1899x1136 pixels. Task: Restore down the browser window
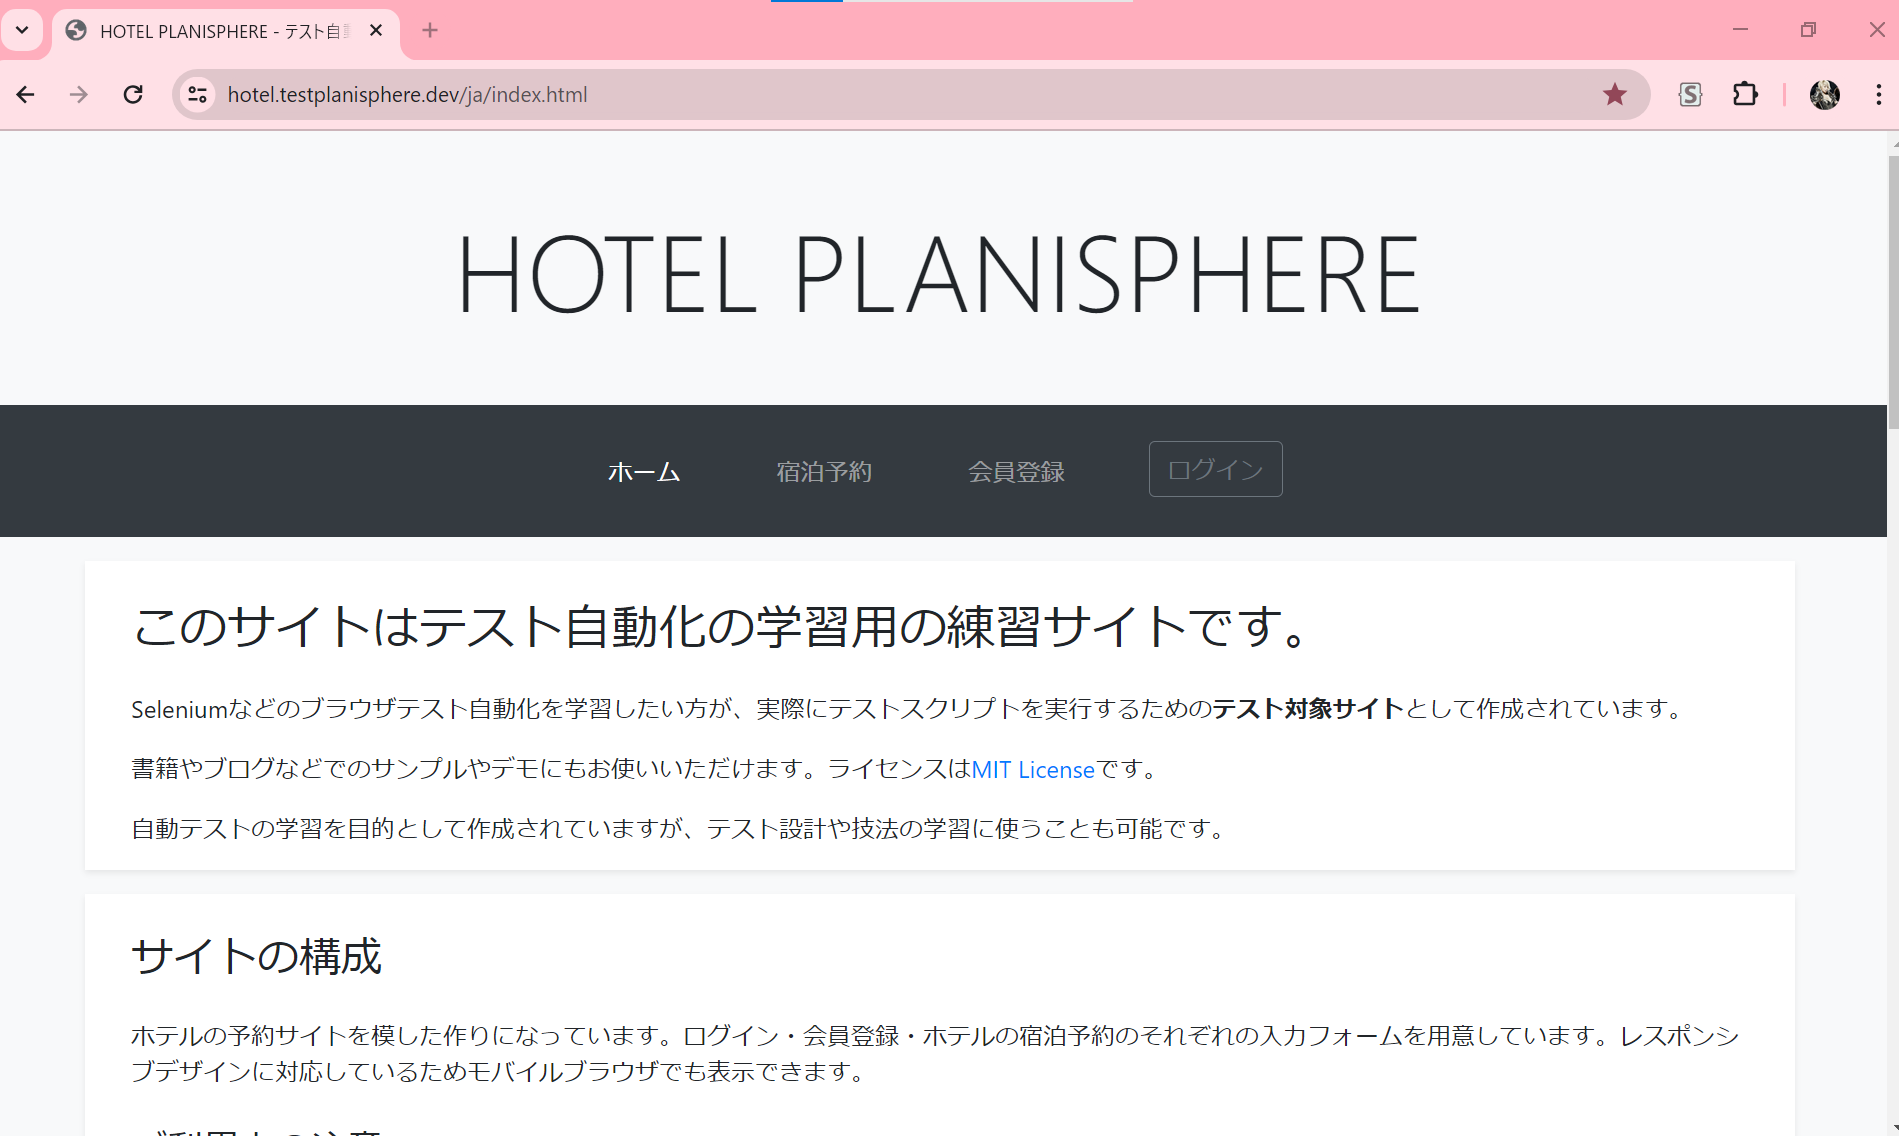[1808, 30]
